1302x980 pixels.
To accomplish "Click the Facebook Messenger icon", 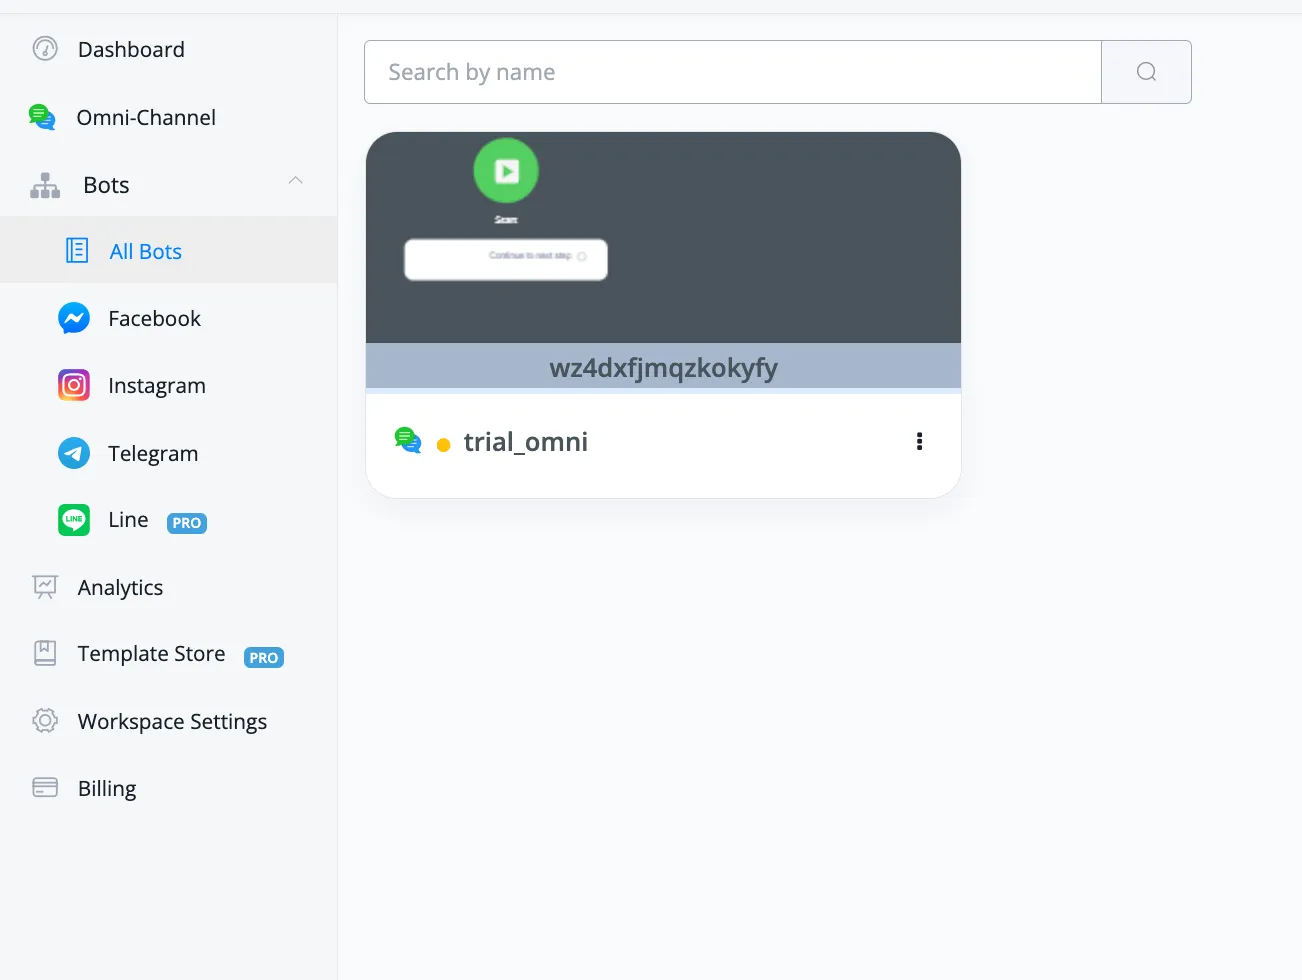I will tap(74, 318).
